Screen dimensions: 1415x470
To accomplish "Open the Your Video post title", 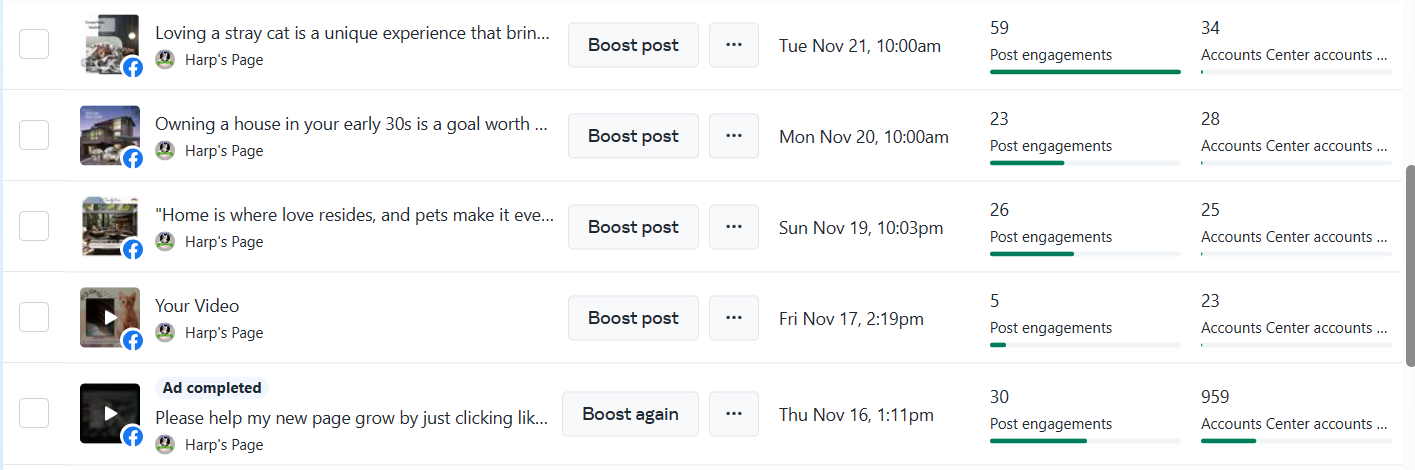I will coord(197,306).
